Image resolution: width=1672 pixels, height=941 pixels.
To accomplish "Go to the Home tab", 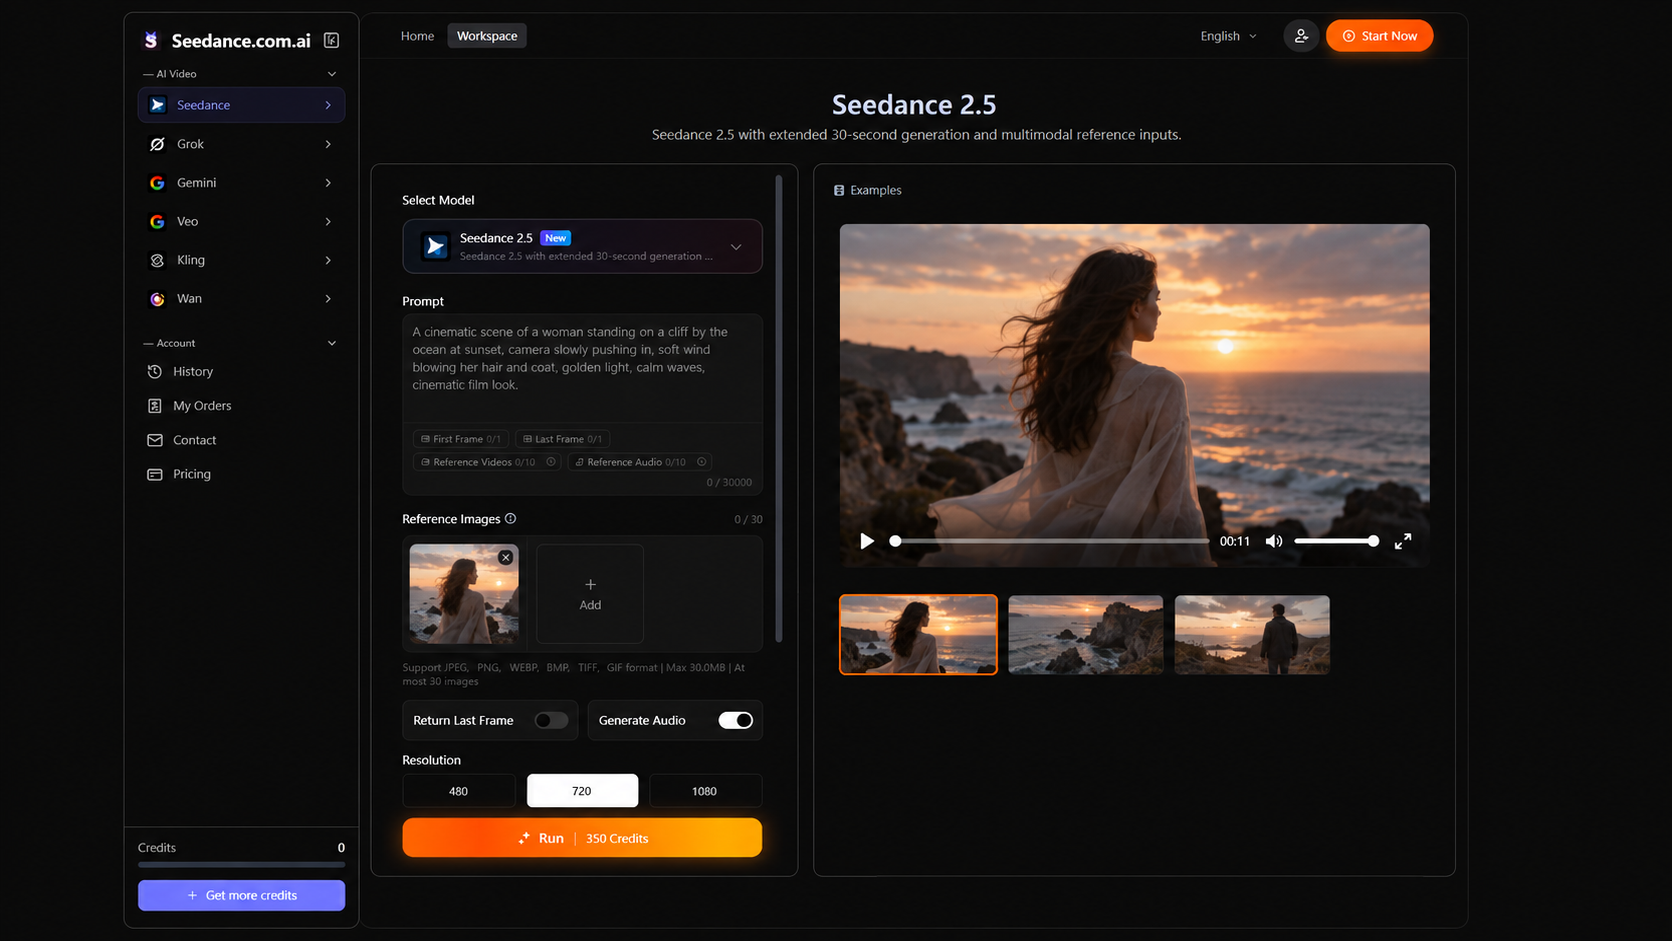I will pyautogui.click(x=417, y=36).
